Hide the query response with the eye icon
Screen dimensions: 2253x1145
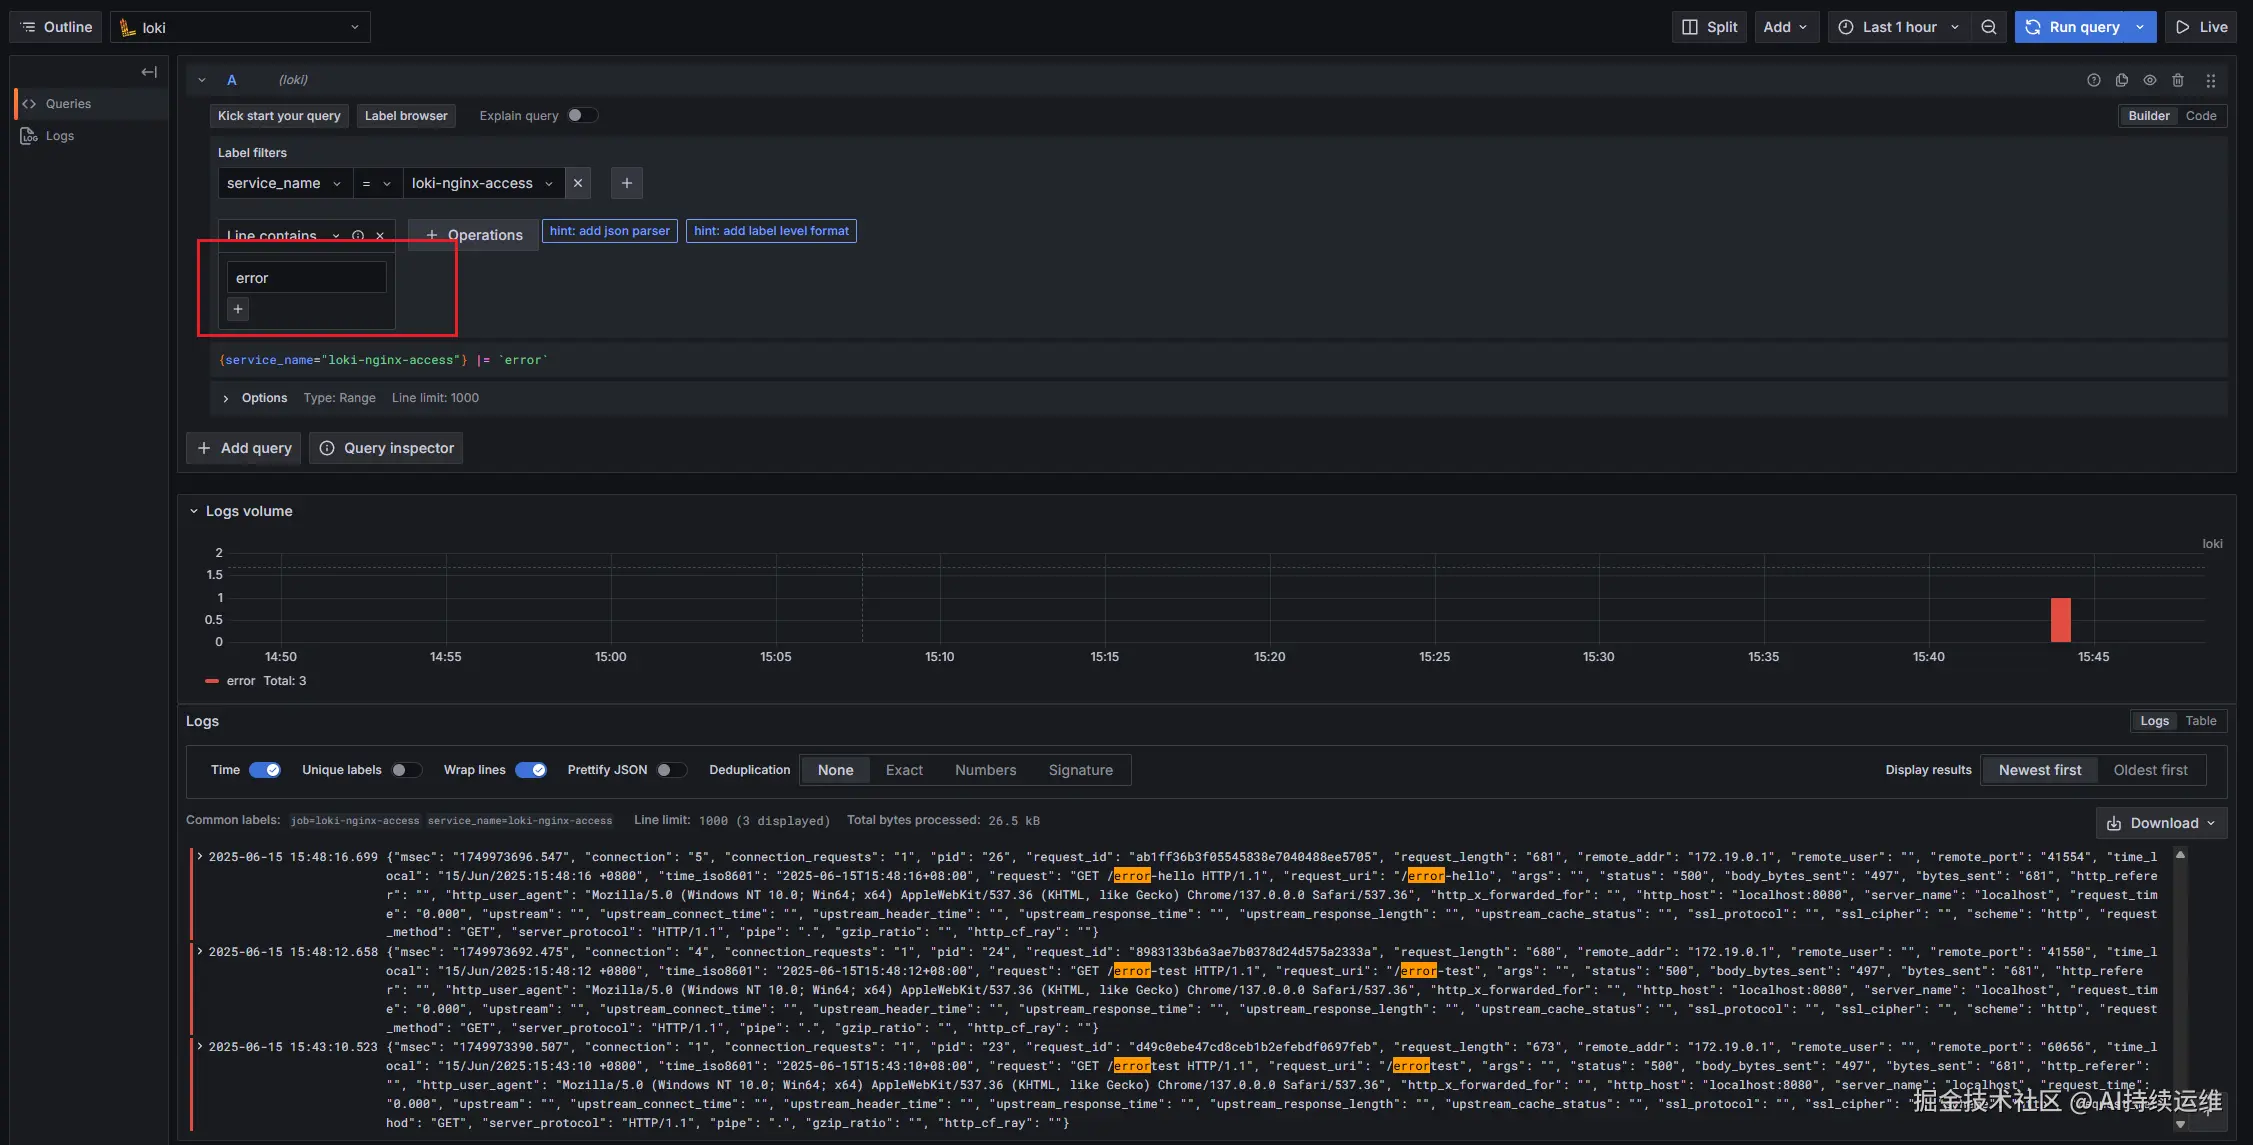pos(2150,80)
